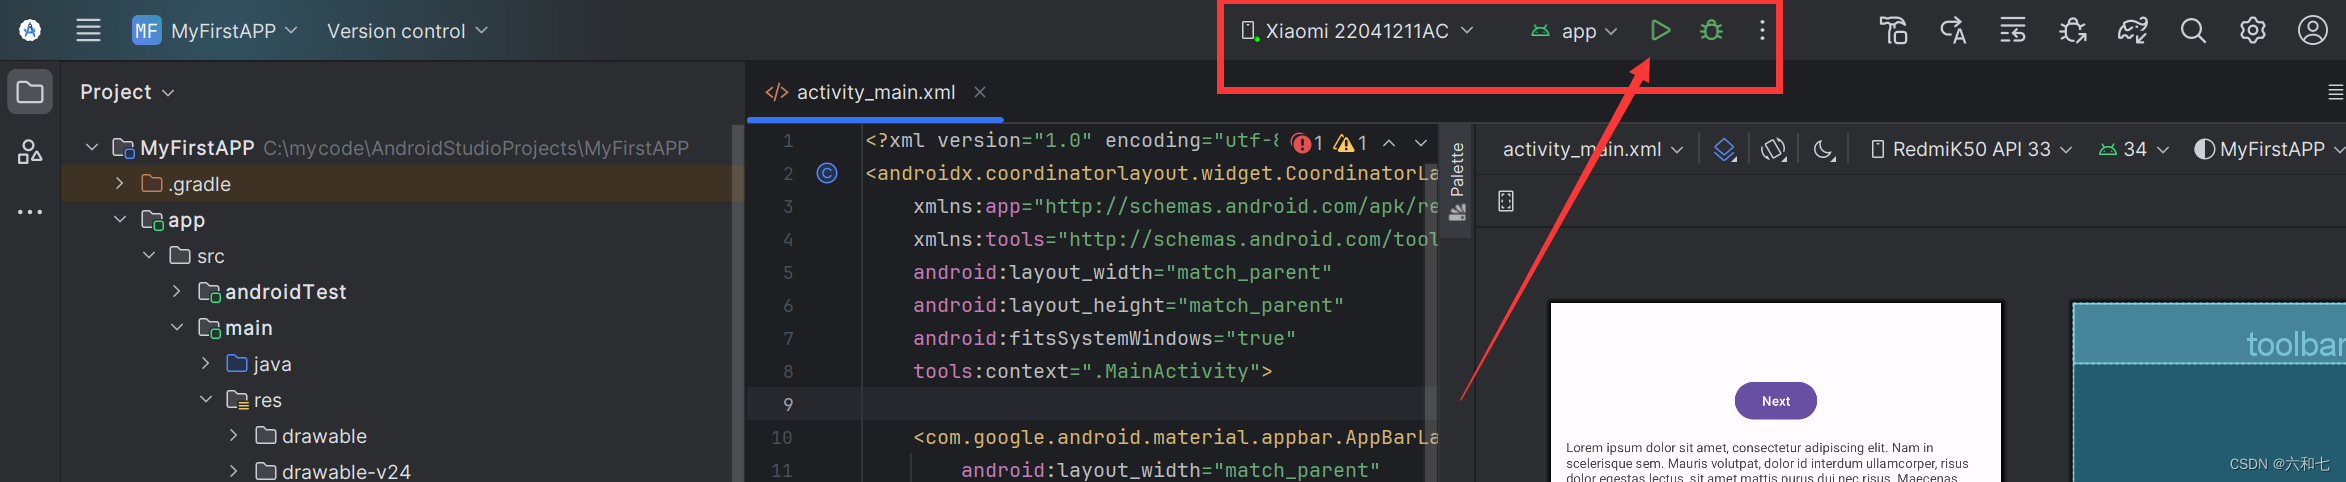Open the MyFirstAPP project dropdown
The image size is (2346, 482).
[x=216, y=31]
